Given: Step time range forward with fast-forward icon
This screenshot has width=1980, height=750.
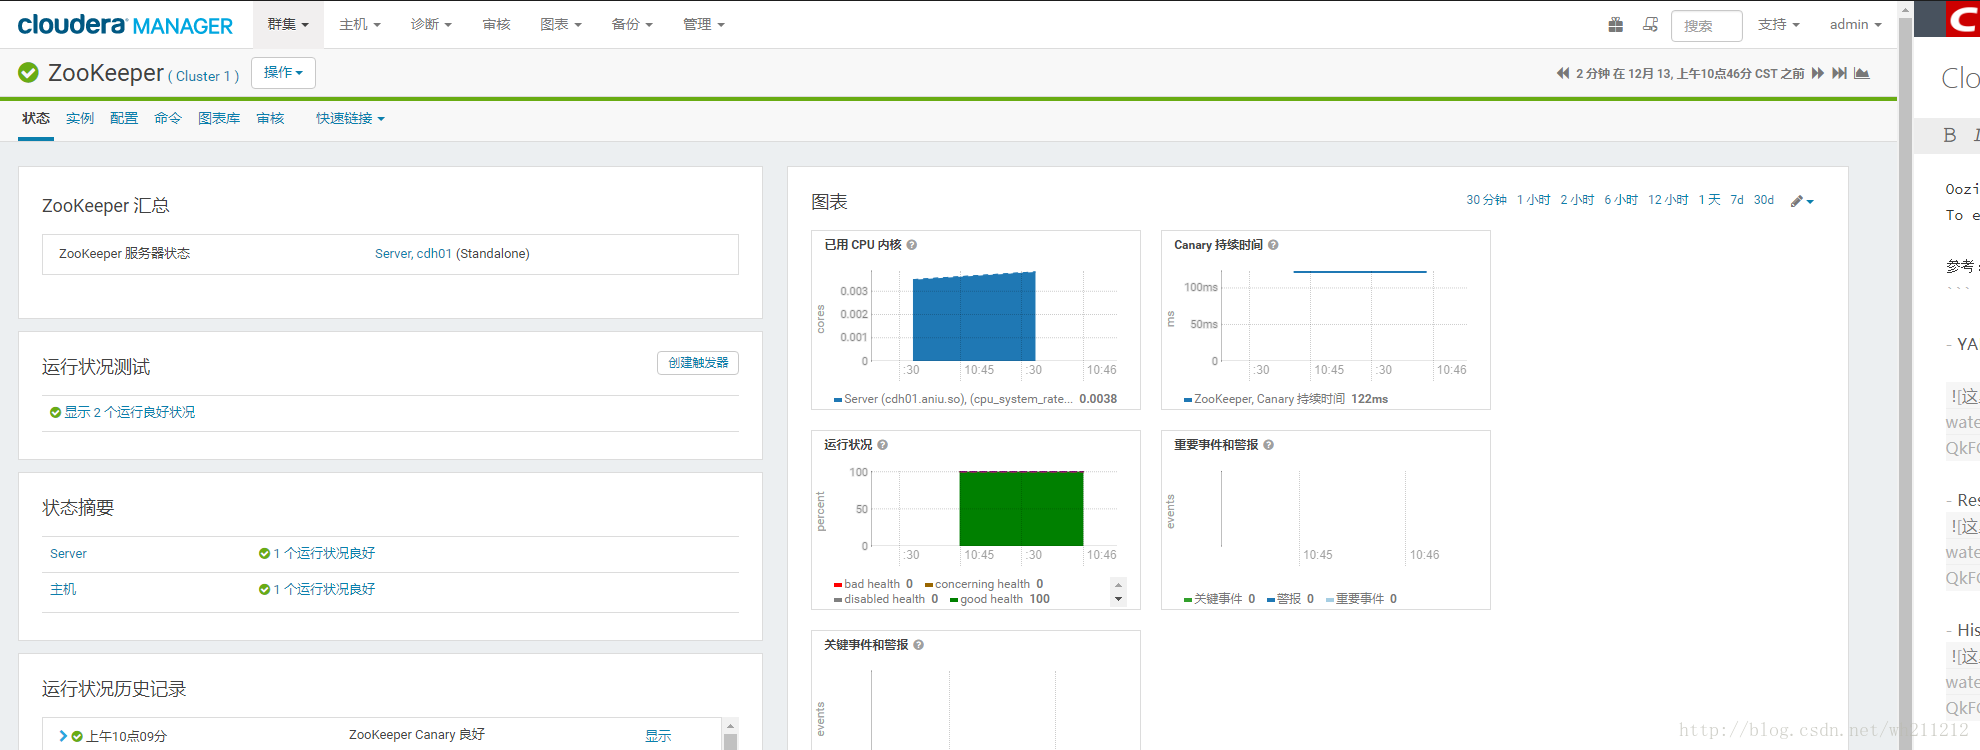Looking at the screenshot, I should pos(1818,73).
